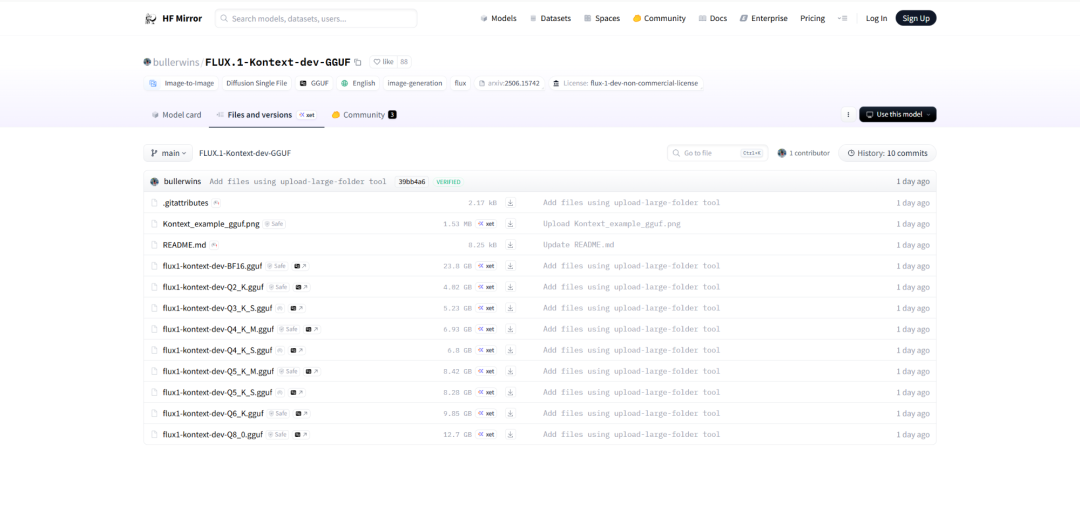Copy the model name with the copy icon
The image size is (1080, 519).
[357, 62]
